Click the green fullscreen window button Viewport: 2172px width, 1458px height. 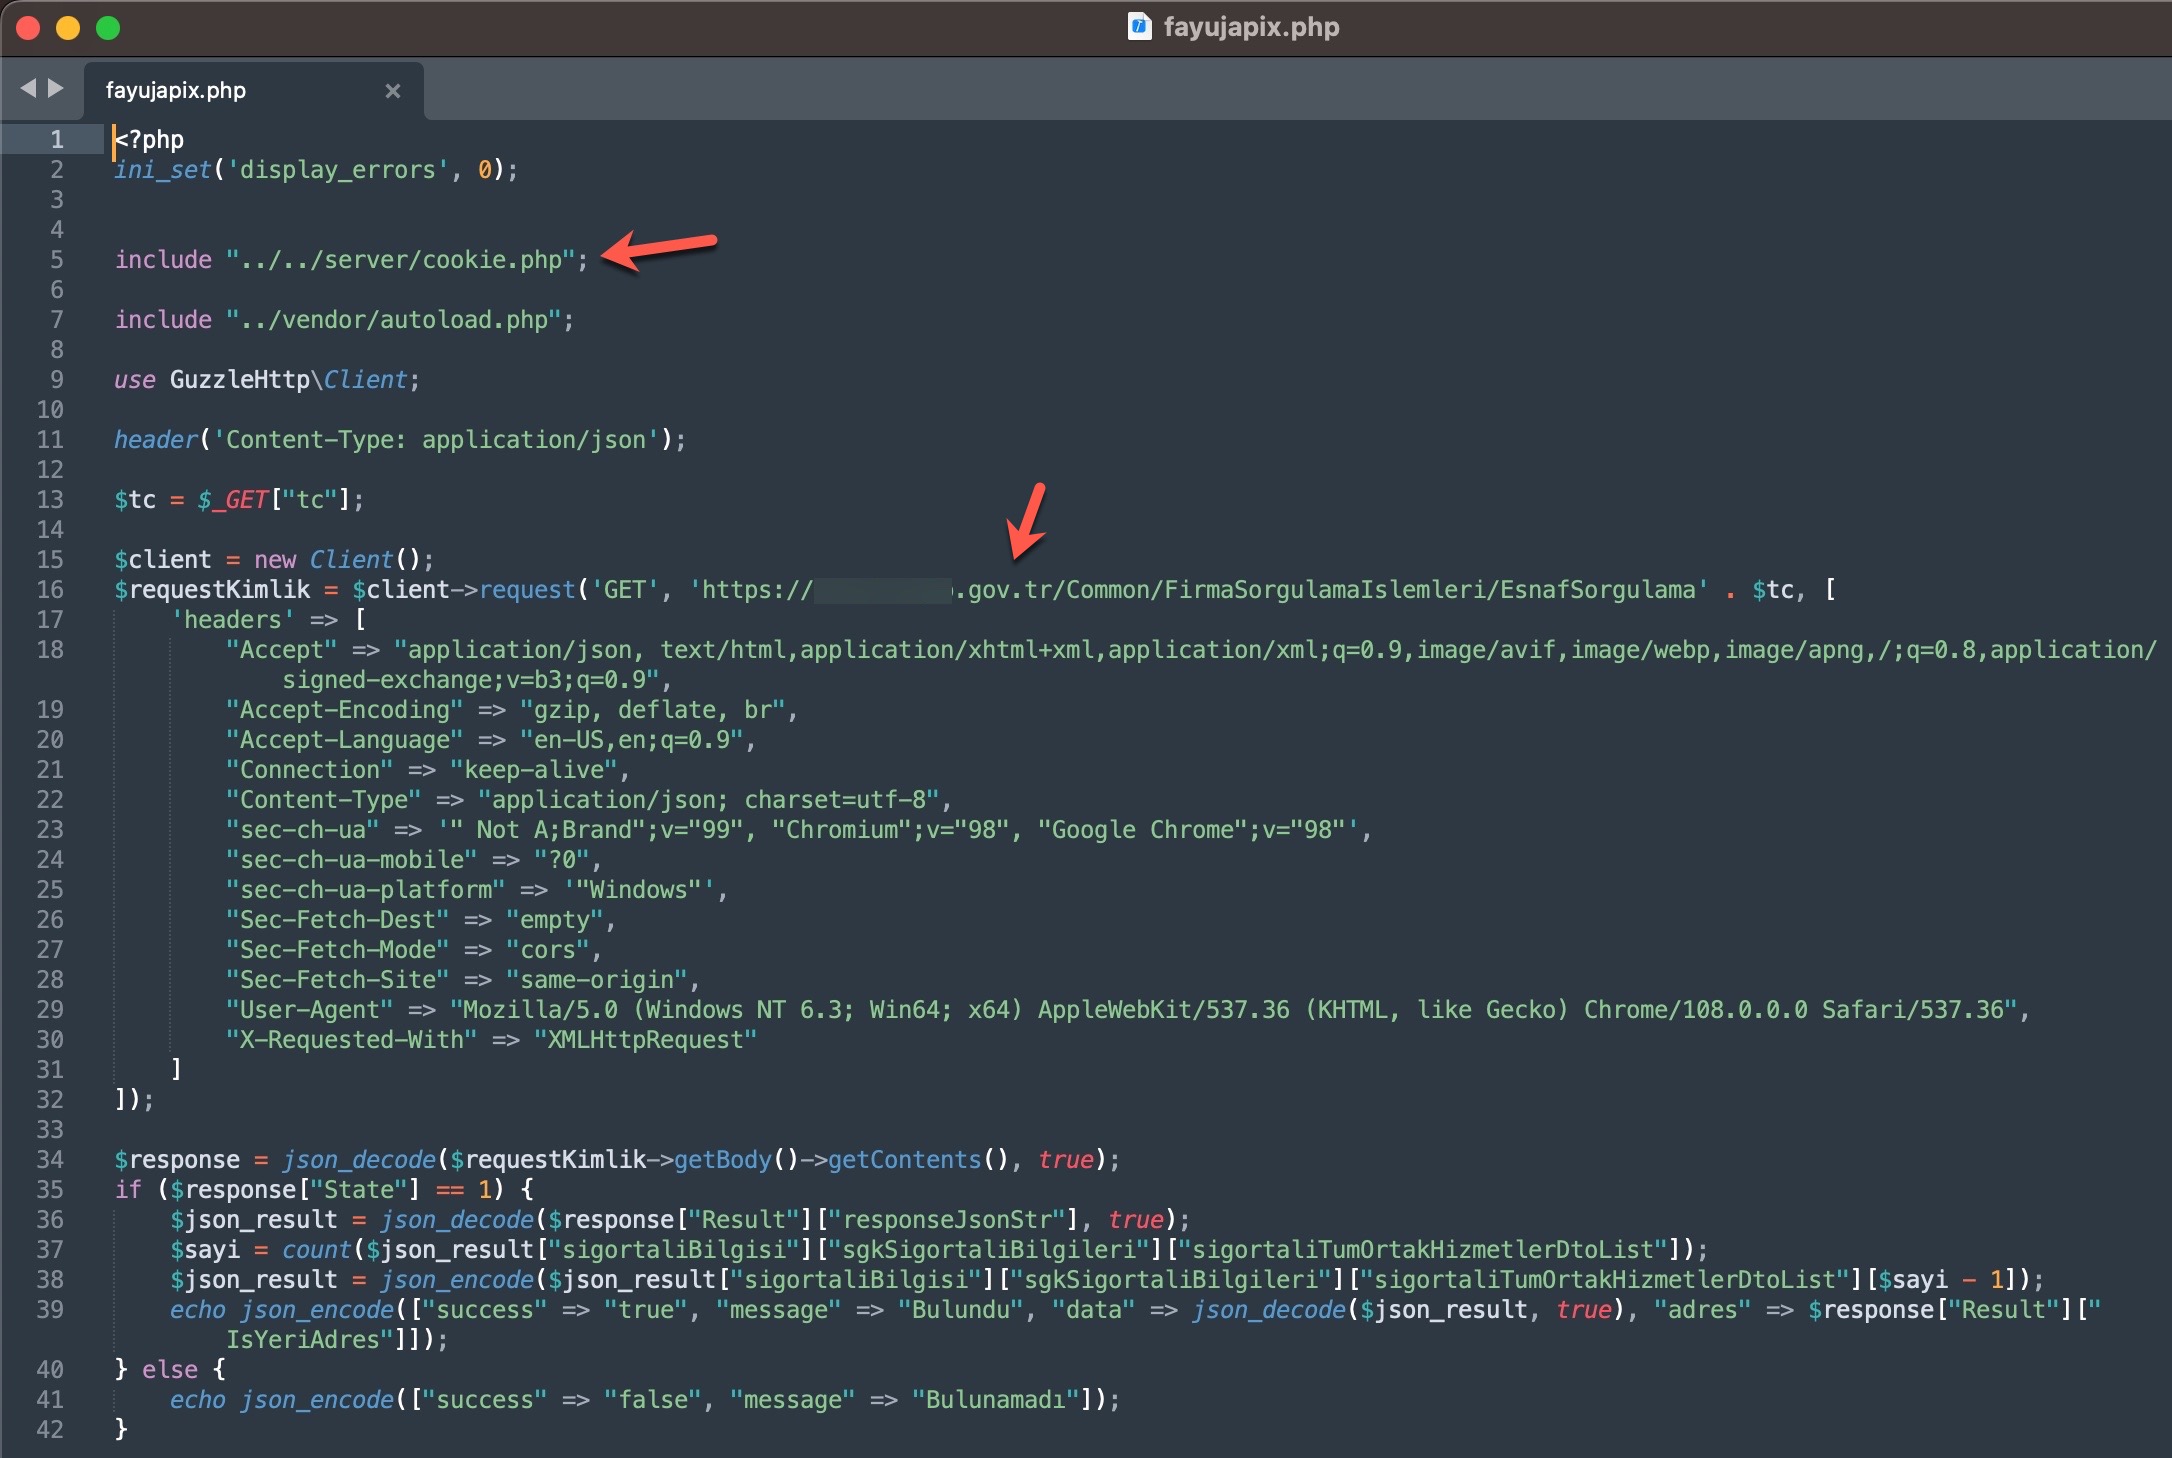(x=108, y=28)
